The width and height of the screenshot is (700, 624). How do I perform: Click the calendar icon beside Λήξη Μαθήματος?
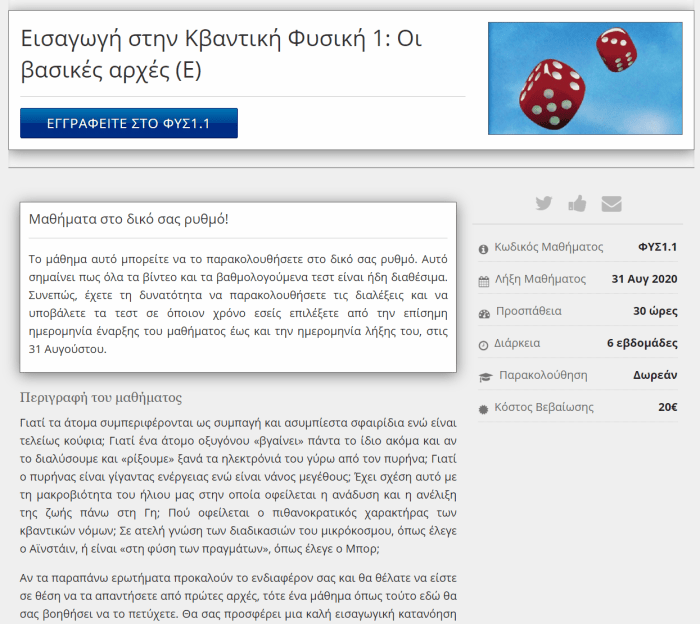(x=484, y=280)
